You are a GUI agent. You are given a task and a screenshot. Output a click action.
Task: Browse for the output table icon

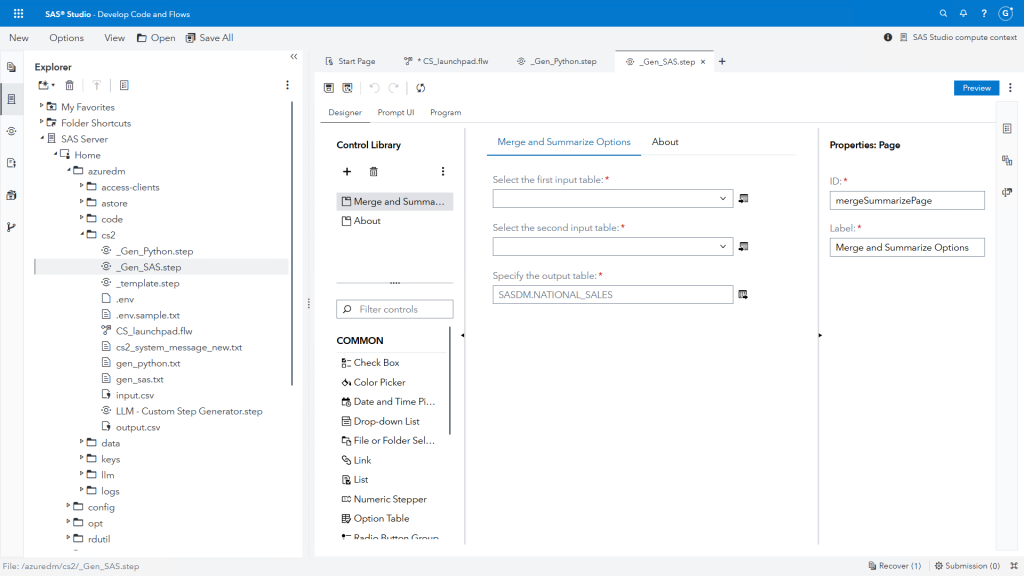click(743, 294)
